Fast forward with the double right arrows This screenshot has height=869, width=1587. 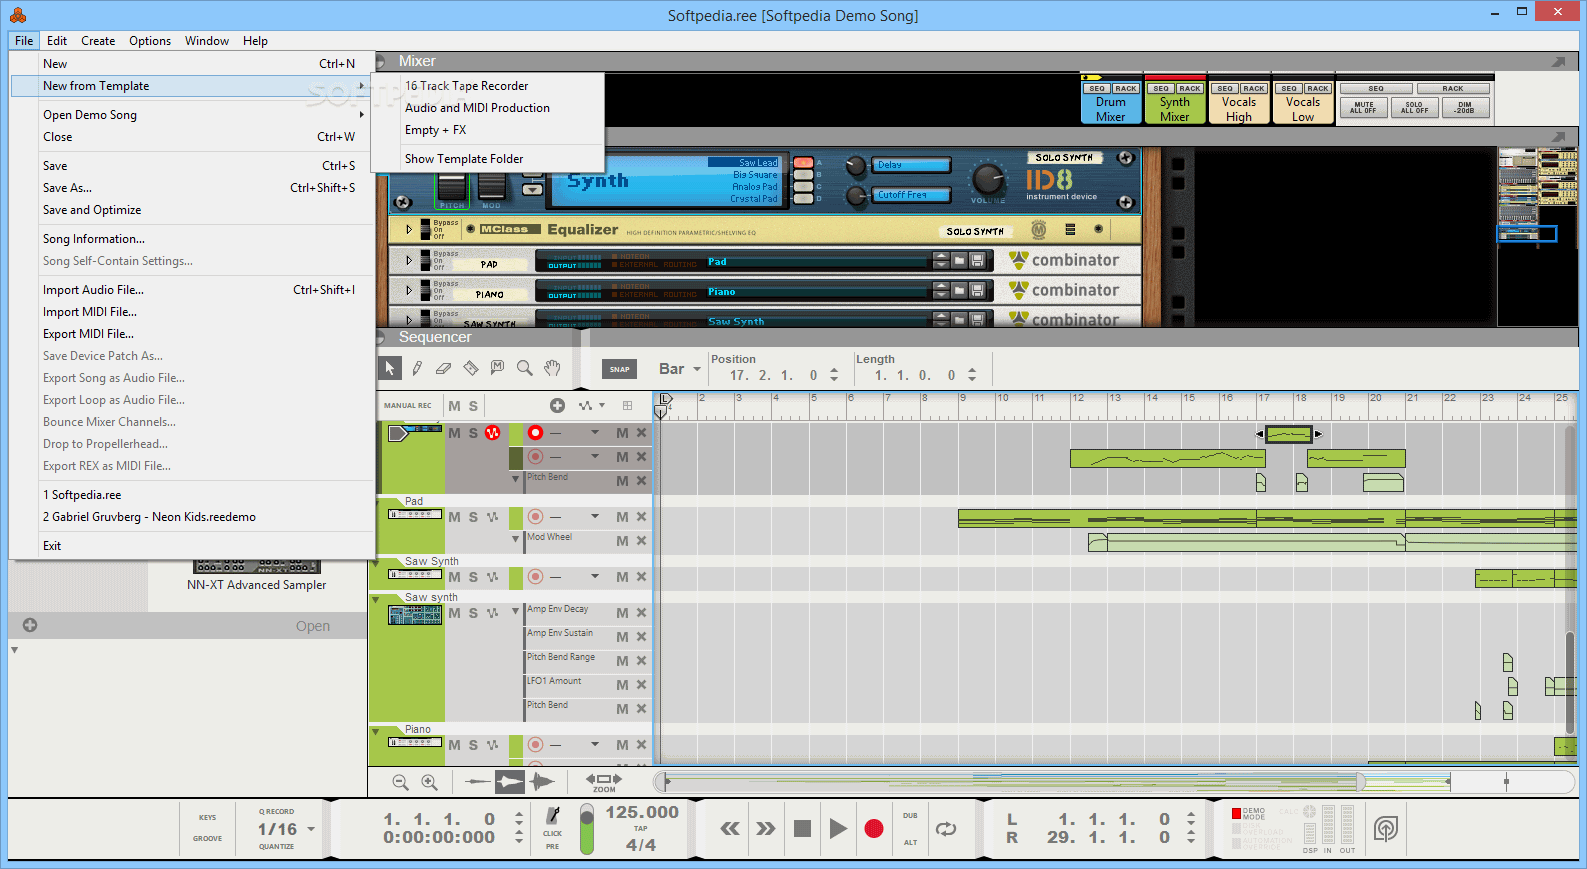tap(766, 828)
